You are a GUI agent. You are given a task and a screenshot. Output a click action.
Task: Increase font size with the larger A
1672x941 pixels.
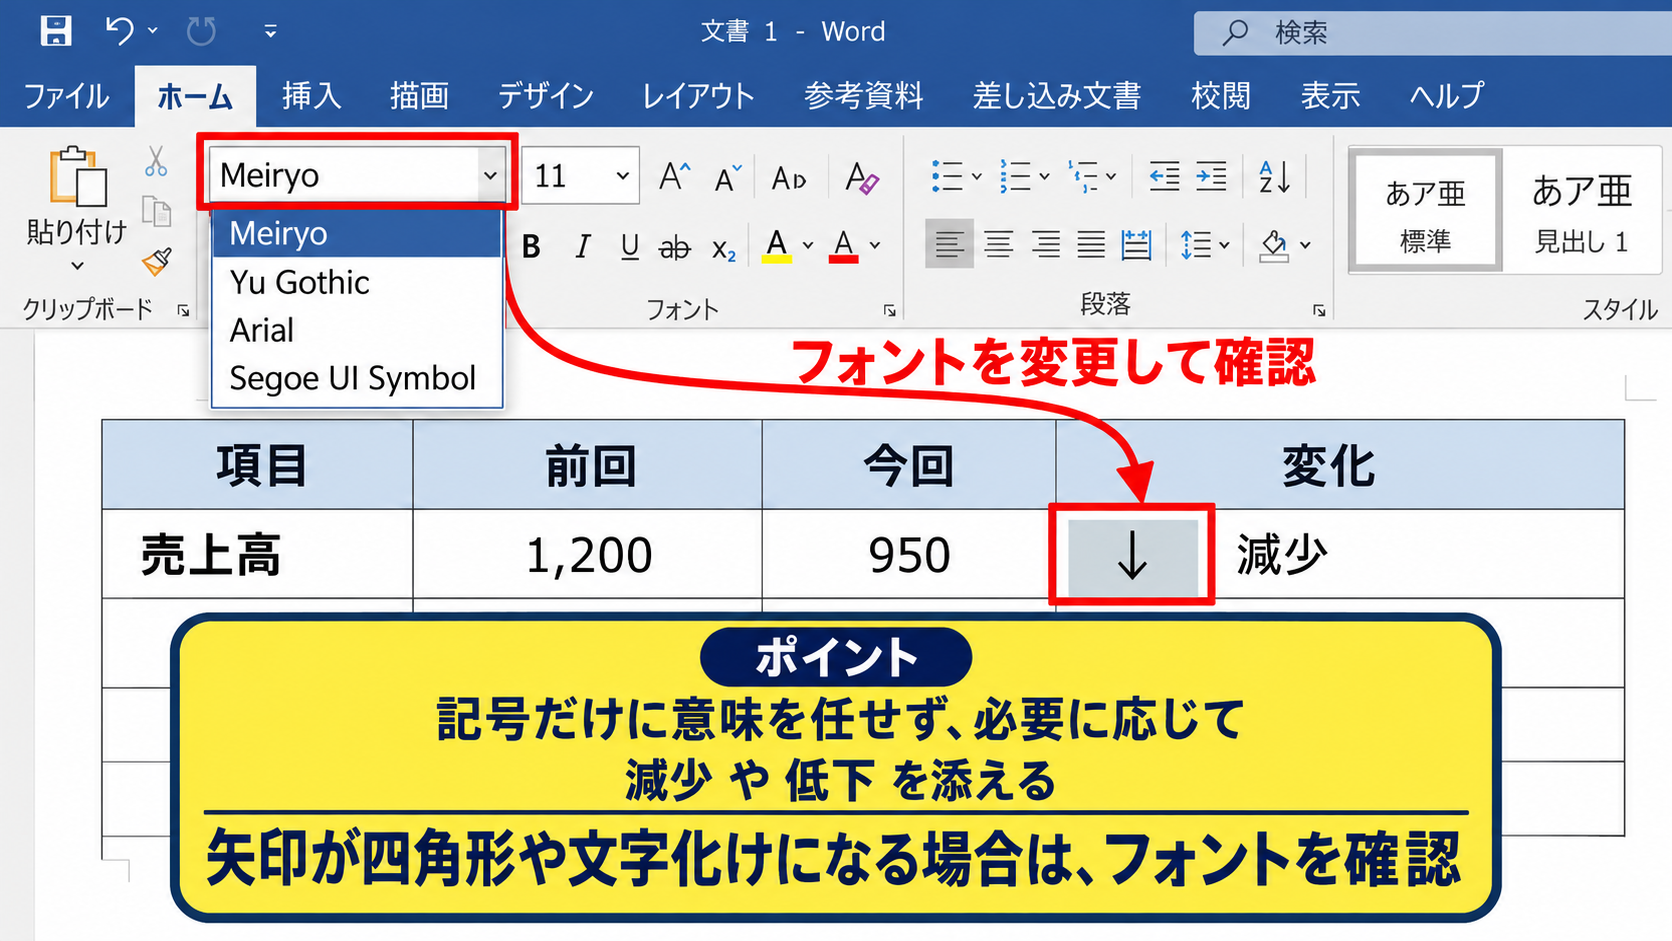click(675, 177)
